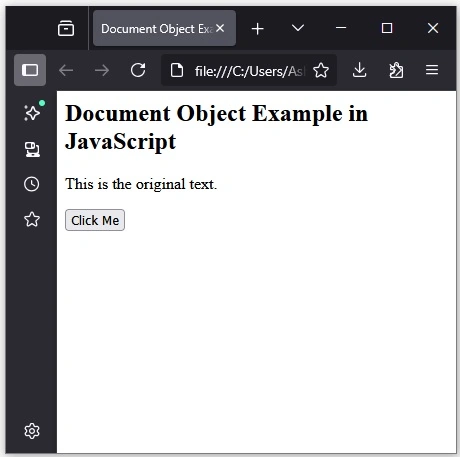
Task: Minimize the browser window
Action: [x=341, y=28]
